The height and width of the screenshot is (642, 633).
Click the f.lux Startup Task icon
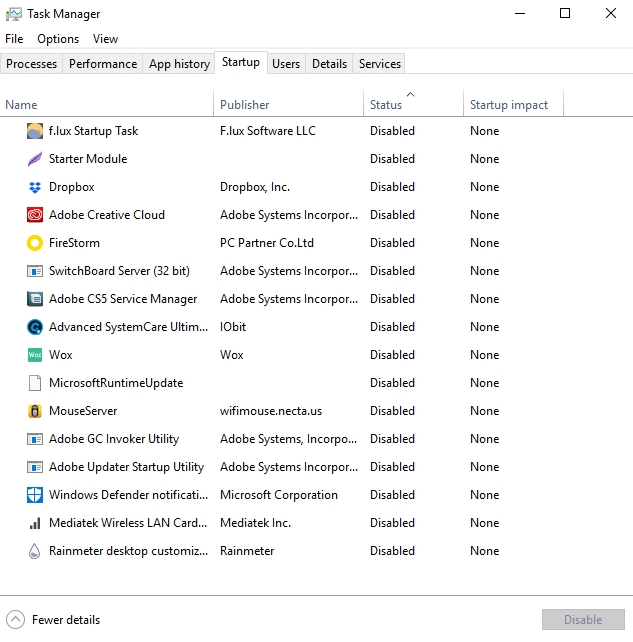pos(35,131)
